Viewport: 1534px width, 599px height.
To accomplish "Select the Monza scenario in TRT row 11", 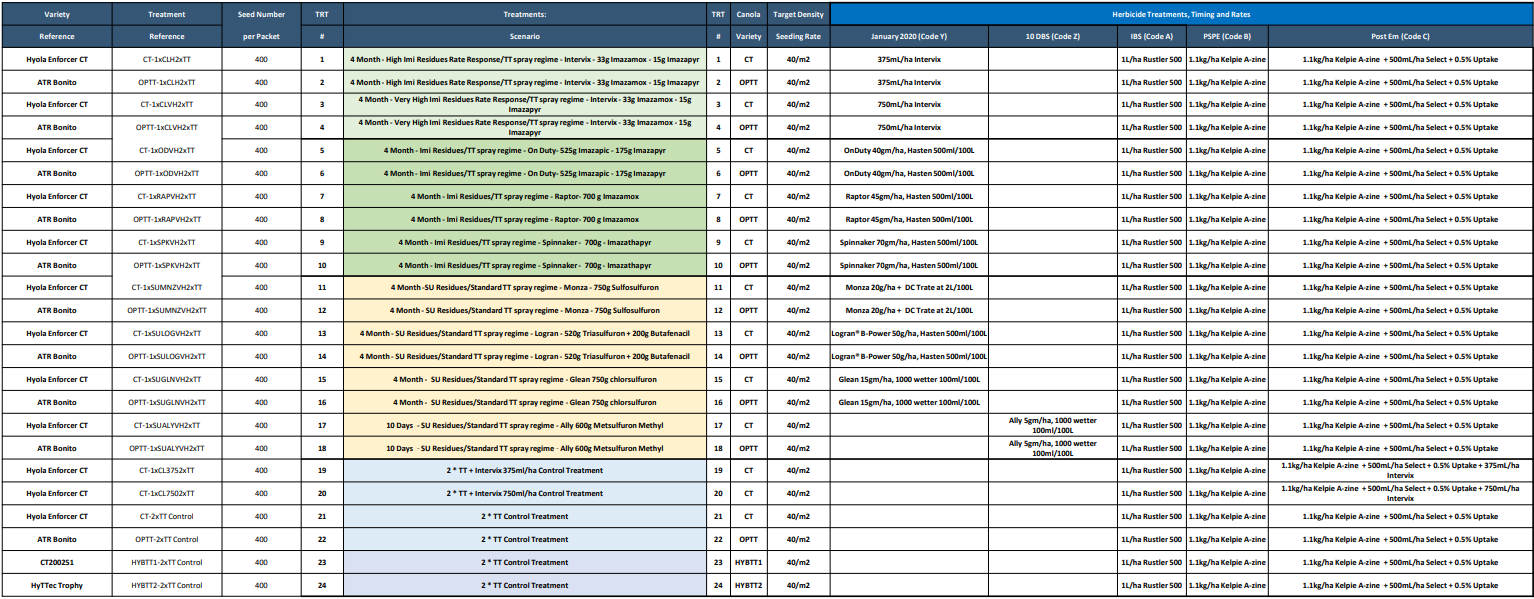I will [x=525, y=287].
